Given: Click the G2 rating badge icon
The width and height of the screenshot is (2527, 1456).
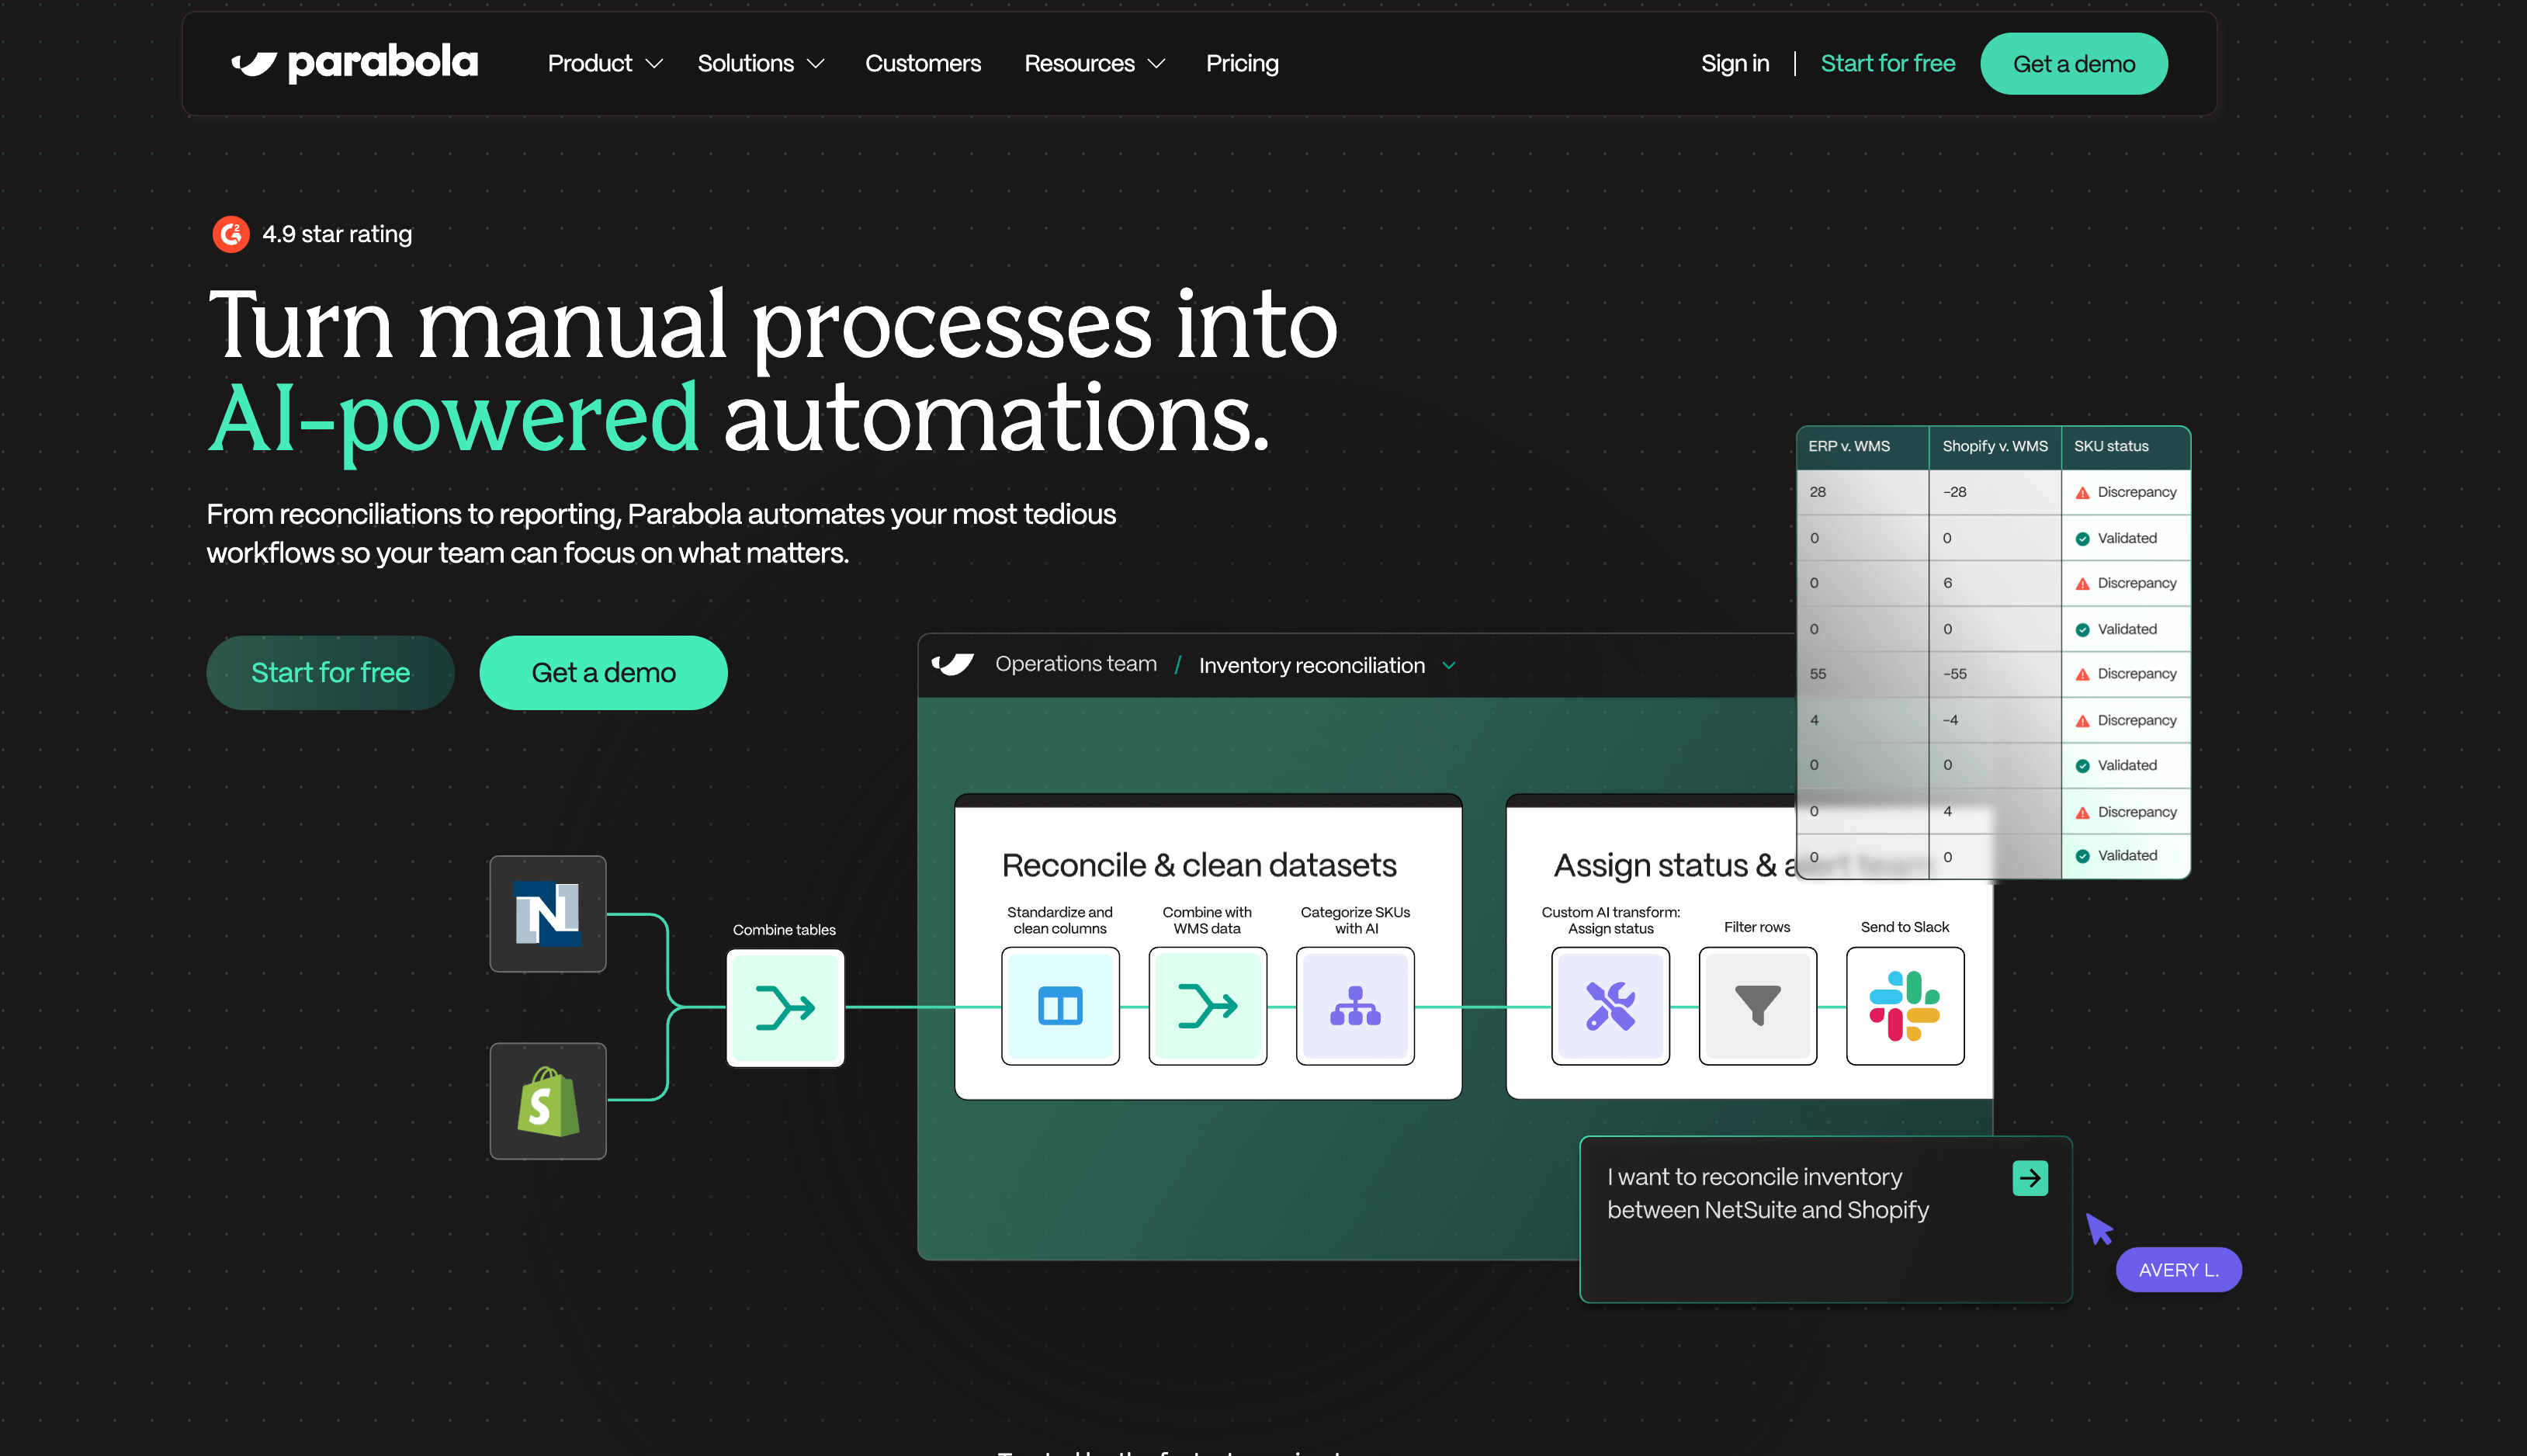Looking at the screenshot, I should click(x=231, y=234).
